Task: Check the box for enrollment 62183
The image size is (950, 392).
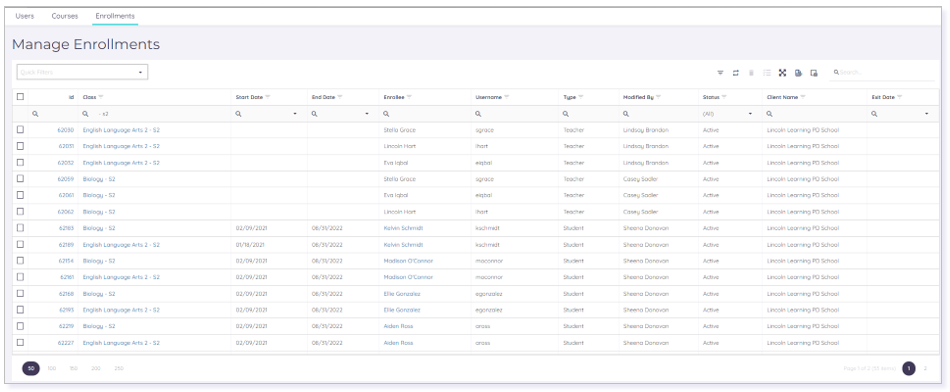Action: tap(21, 228)
